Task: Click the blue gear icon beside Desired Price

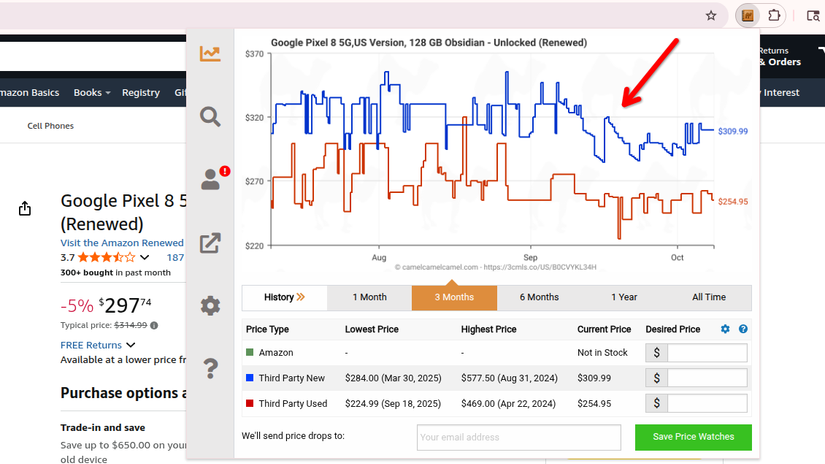Action: point(726,329)
